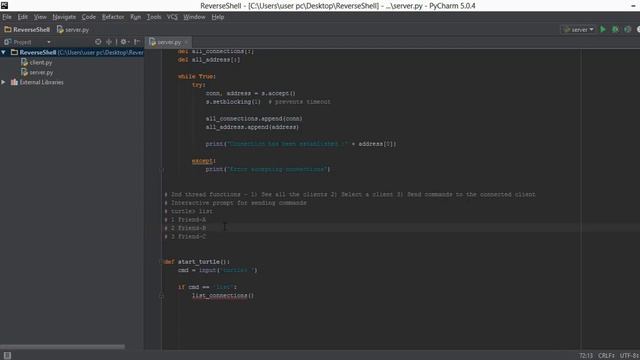Image resolution: width=640 pixels, height=360 pixels.
Task: Open the Navigate menu
Action: tap(64, 17)
